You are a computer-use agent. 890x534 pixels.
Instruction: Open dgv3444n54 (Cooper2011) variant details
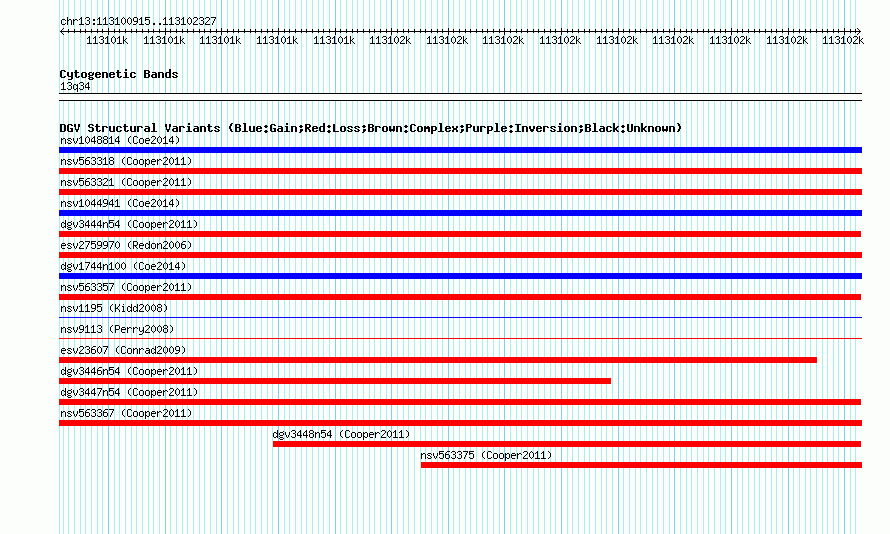(129, 224)
